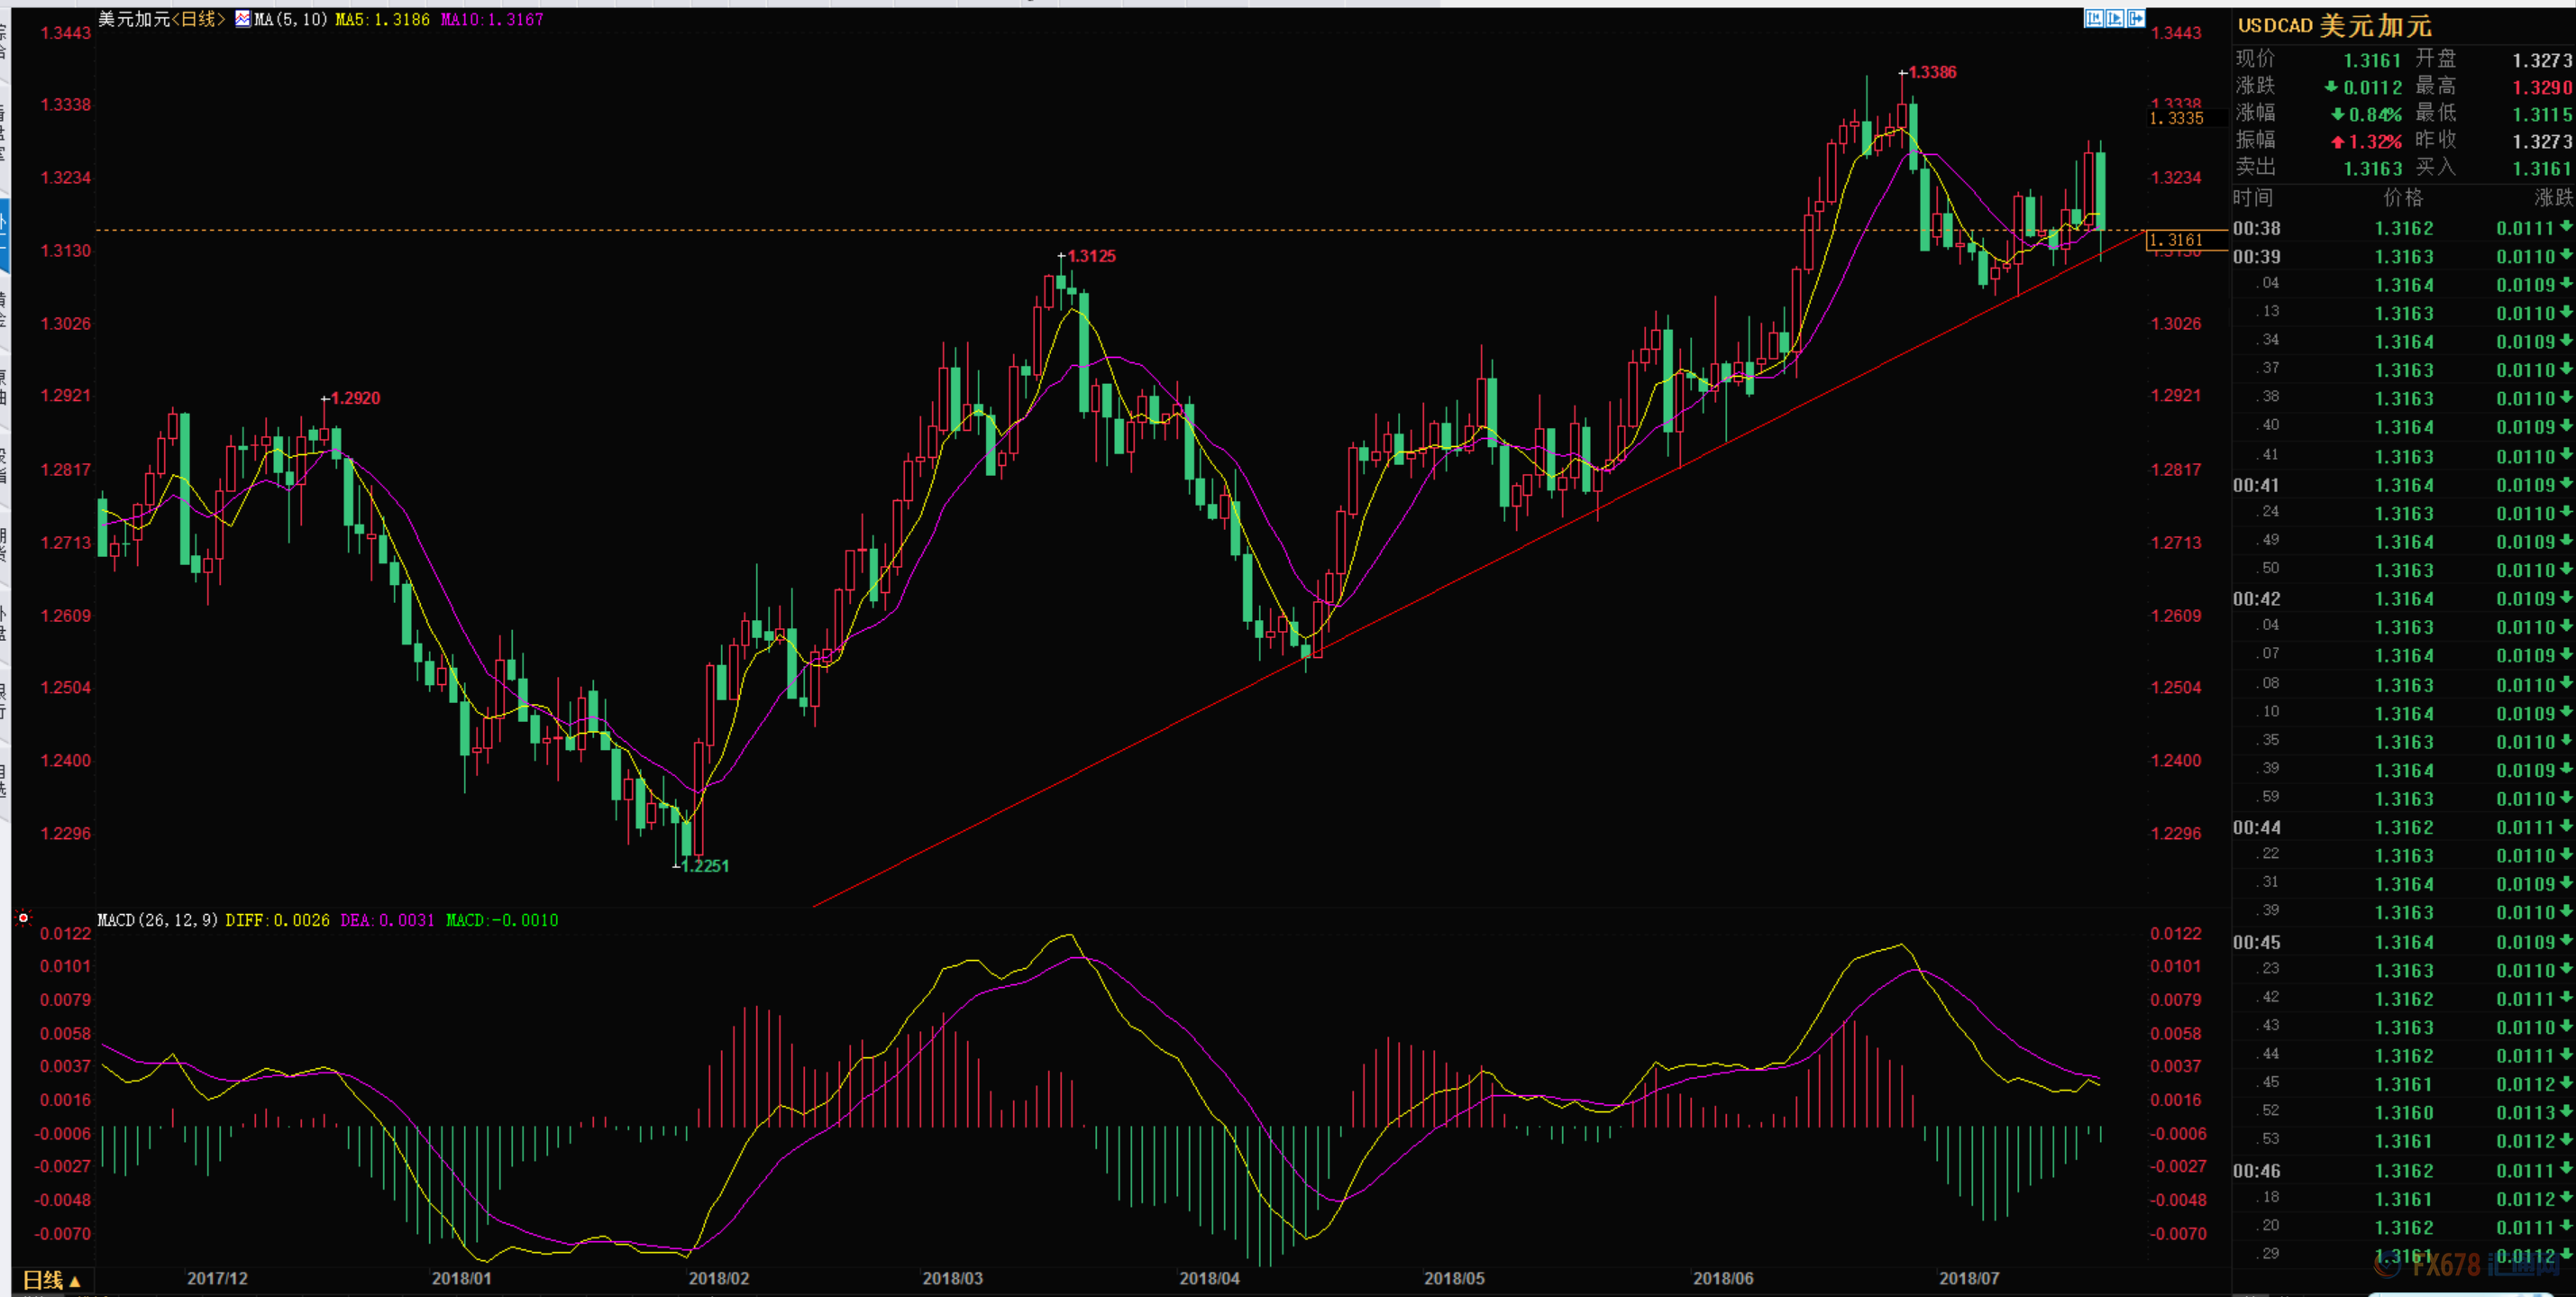Viewport: 2576px width, 1297px height.
Task: Select the 00:41 tick row
Action: point(2403,486)
